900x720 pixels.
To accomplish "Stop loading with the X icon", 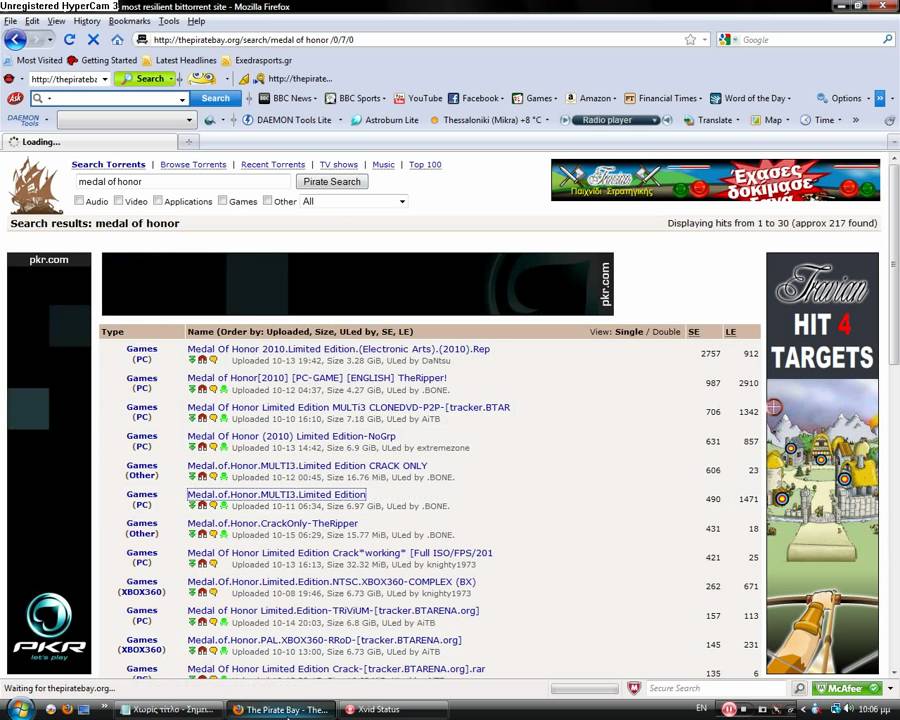I will [94, 40].
